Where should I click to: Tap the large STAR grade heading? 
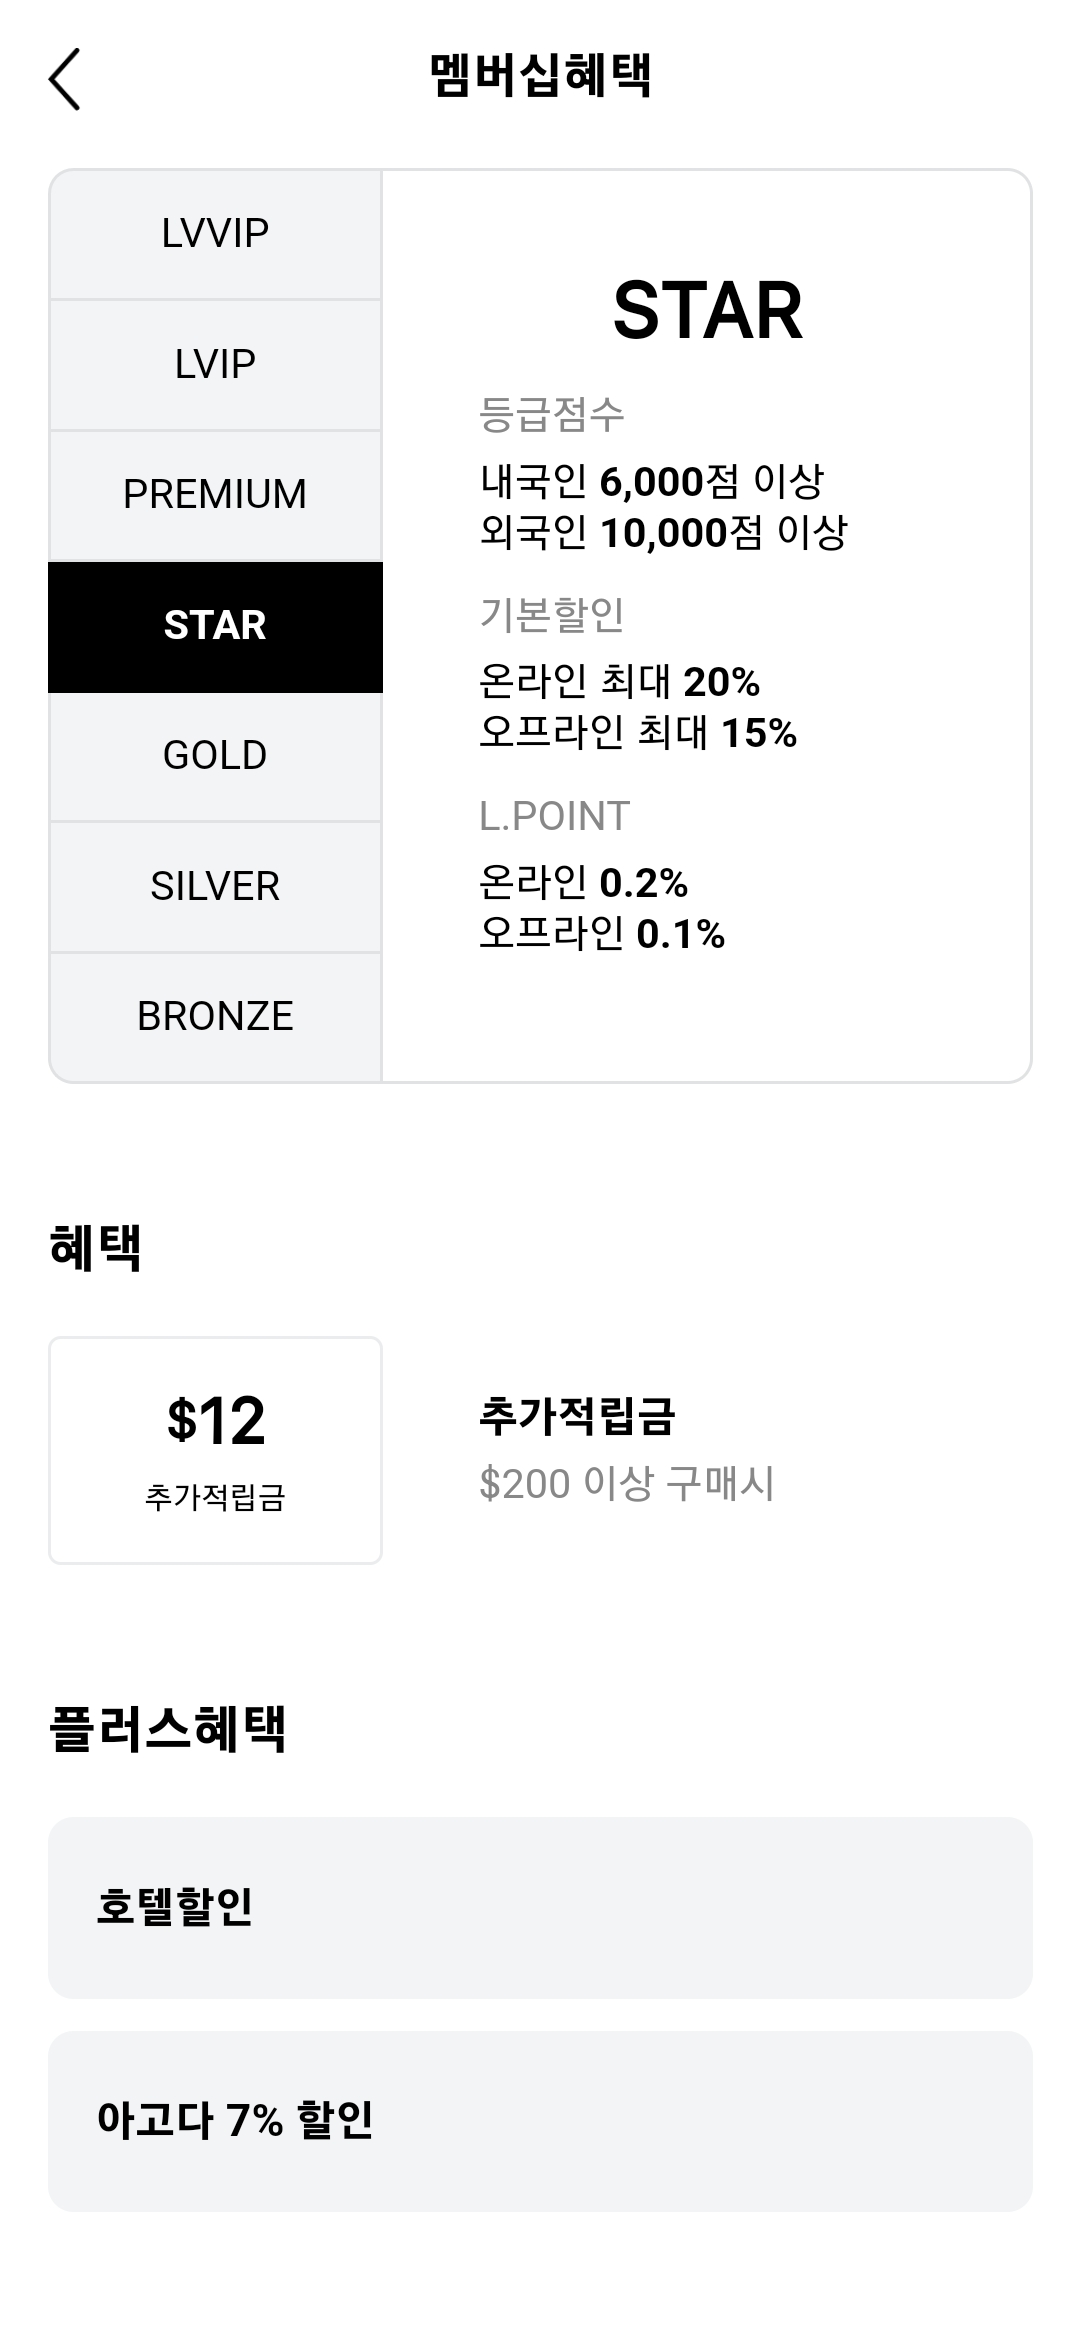[x=707, y=311]
